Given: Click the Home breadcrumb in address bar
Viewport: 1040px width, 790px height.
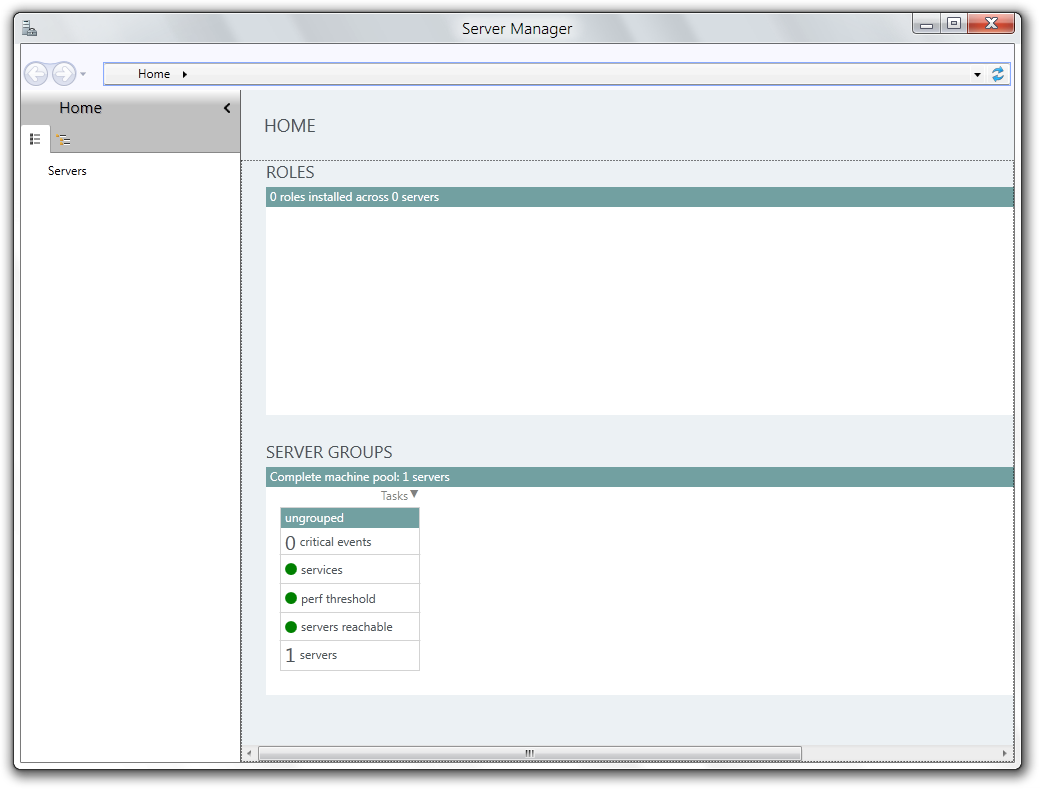Looking at the screenshot, I should pyautogui.click(x=154, y=74).
